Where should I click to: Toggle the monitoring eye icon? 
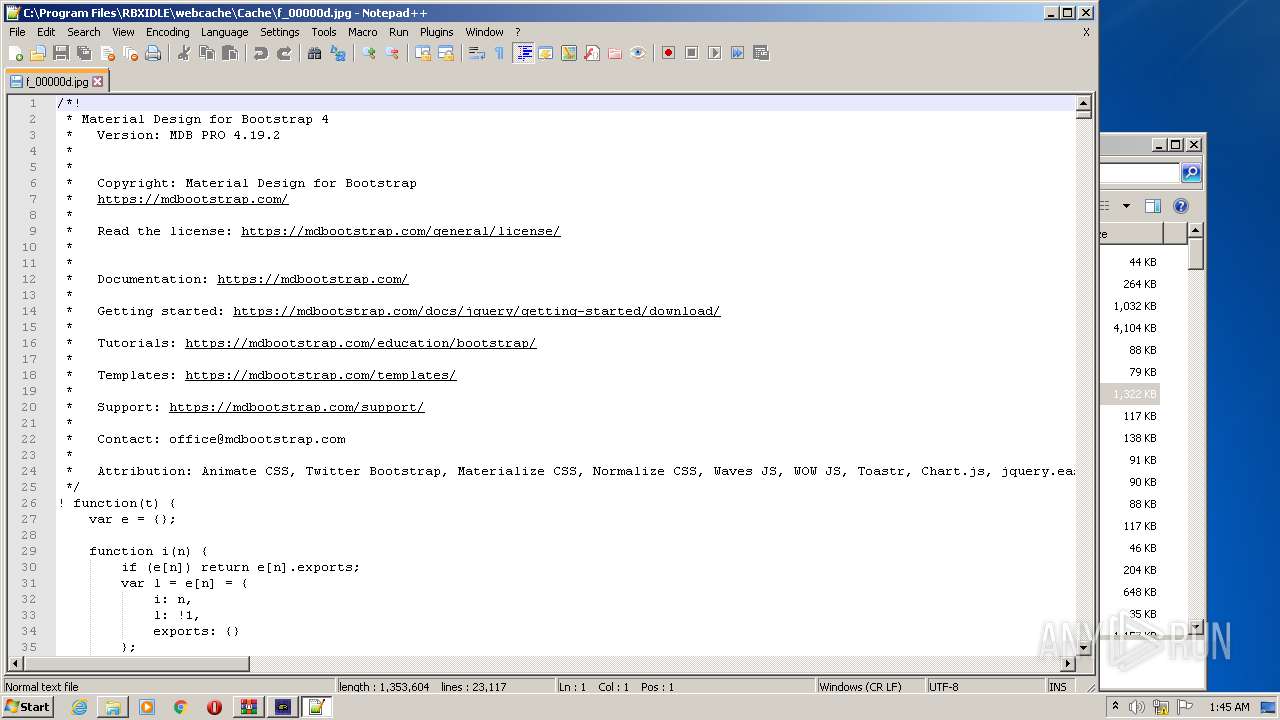(x=638, y=53)
